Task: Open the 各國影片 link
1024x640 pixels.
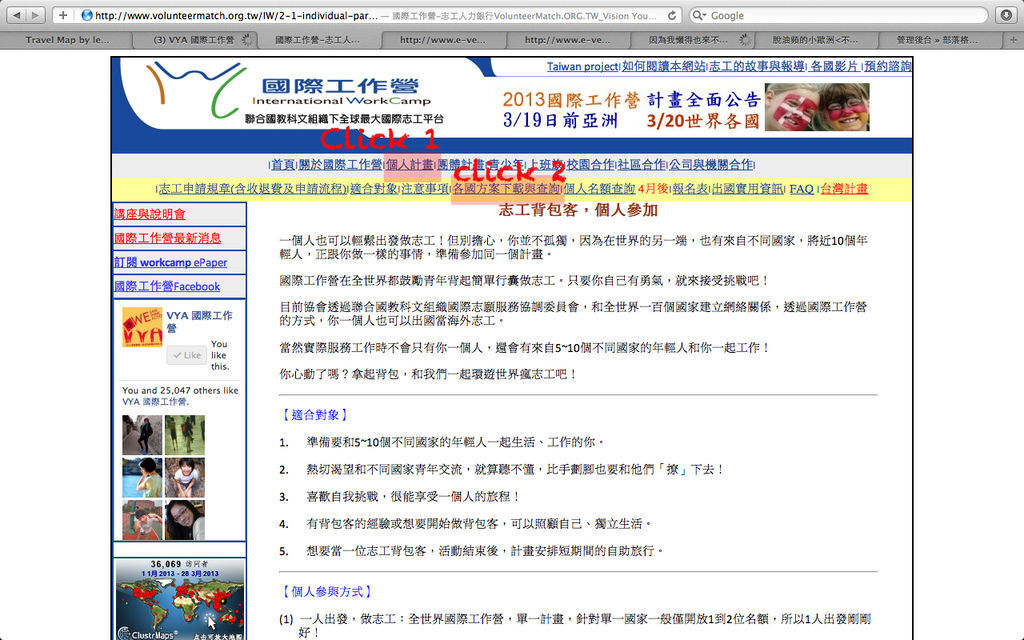Action: [834, 67]
